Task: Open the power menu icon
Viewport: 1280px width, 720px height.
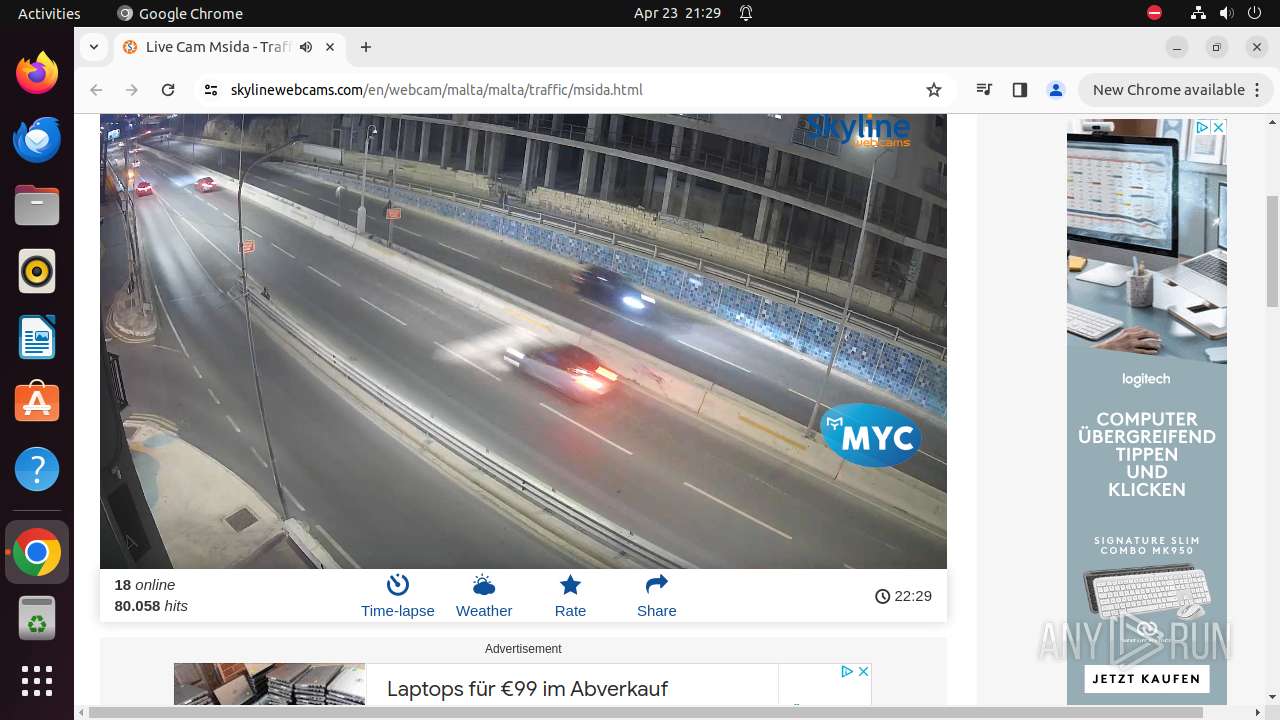Action: click(1253, 13)
